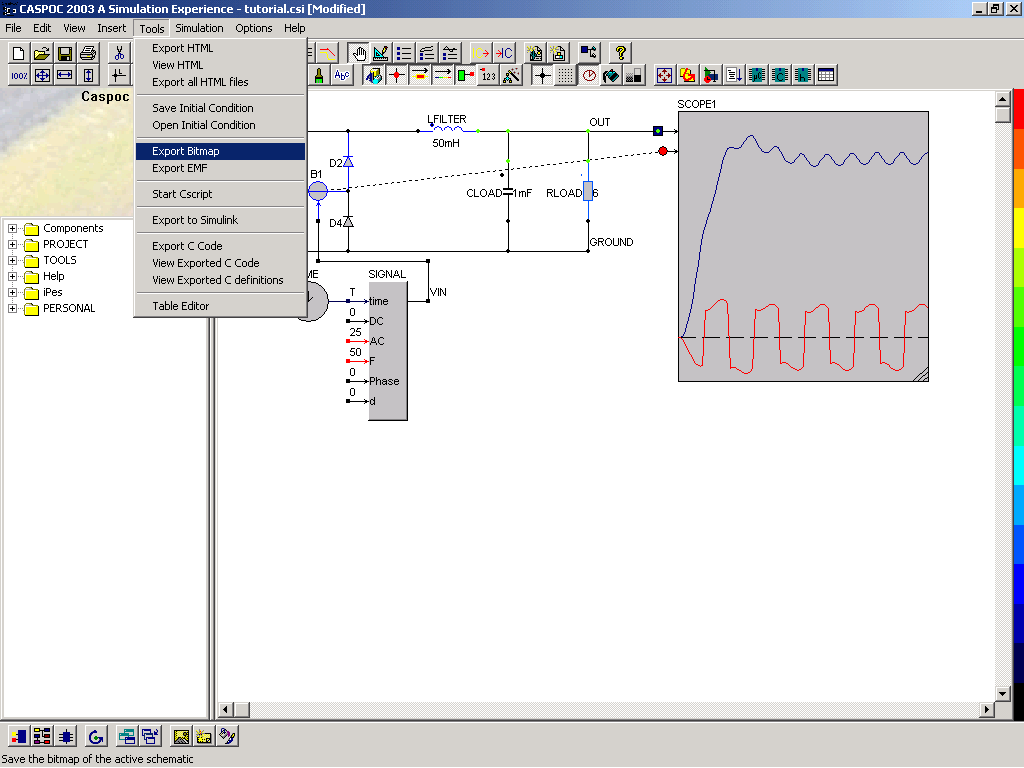Click the block diagram icon in bottom toolbar
1024x768 pixels.
[42, 736]
